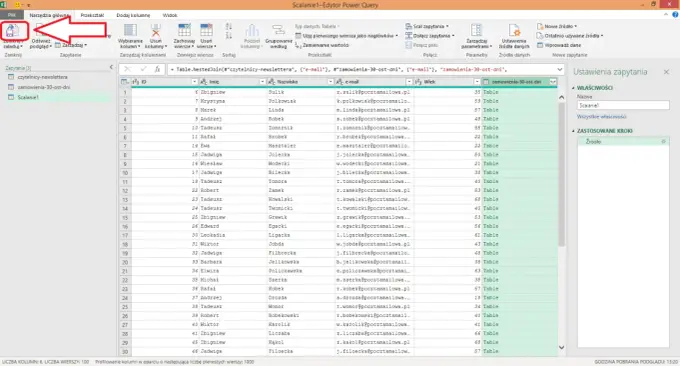
Task: Click Odśwież podgląd button
Action: [41, 36]
